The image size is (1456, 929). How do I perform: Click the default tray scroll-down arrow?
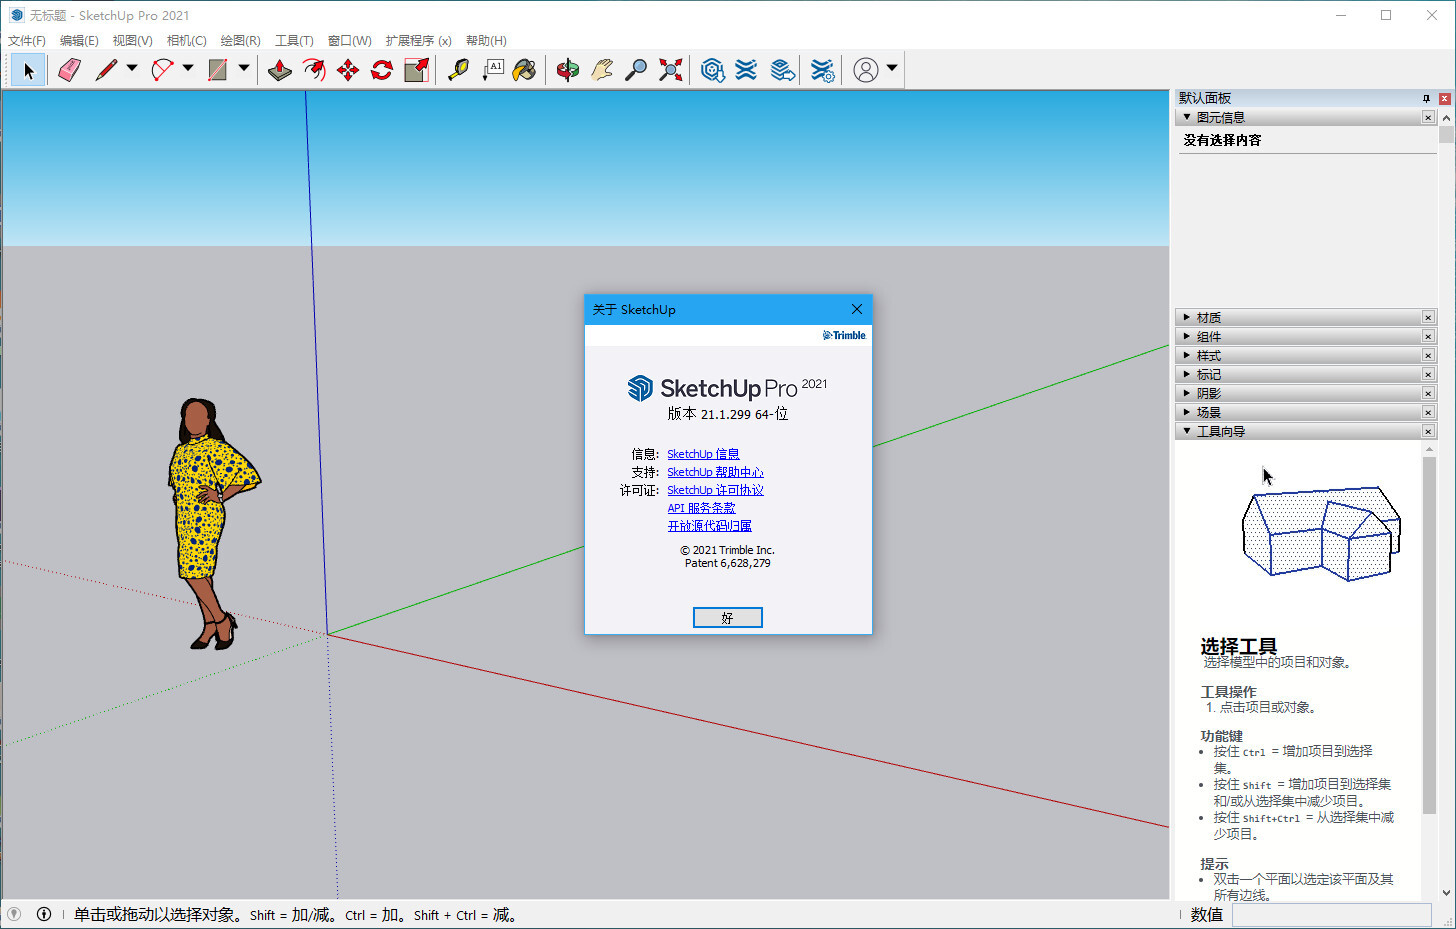tap(1446, 893)
